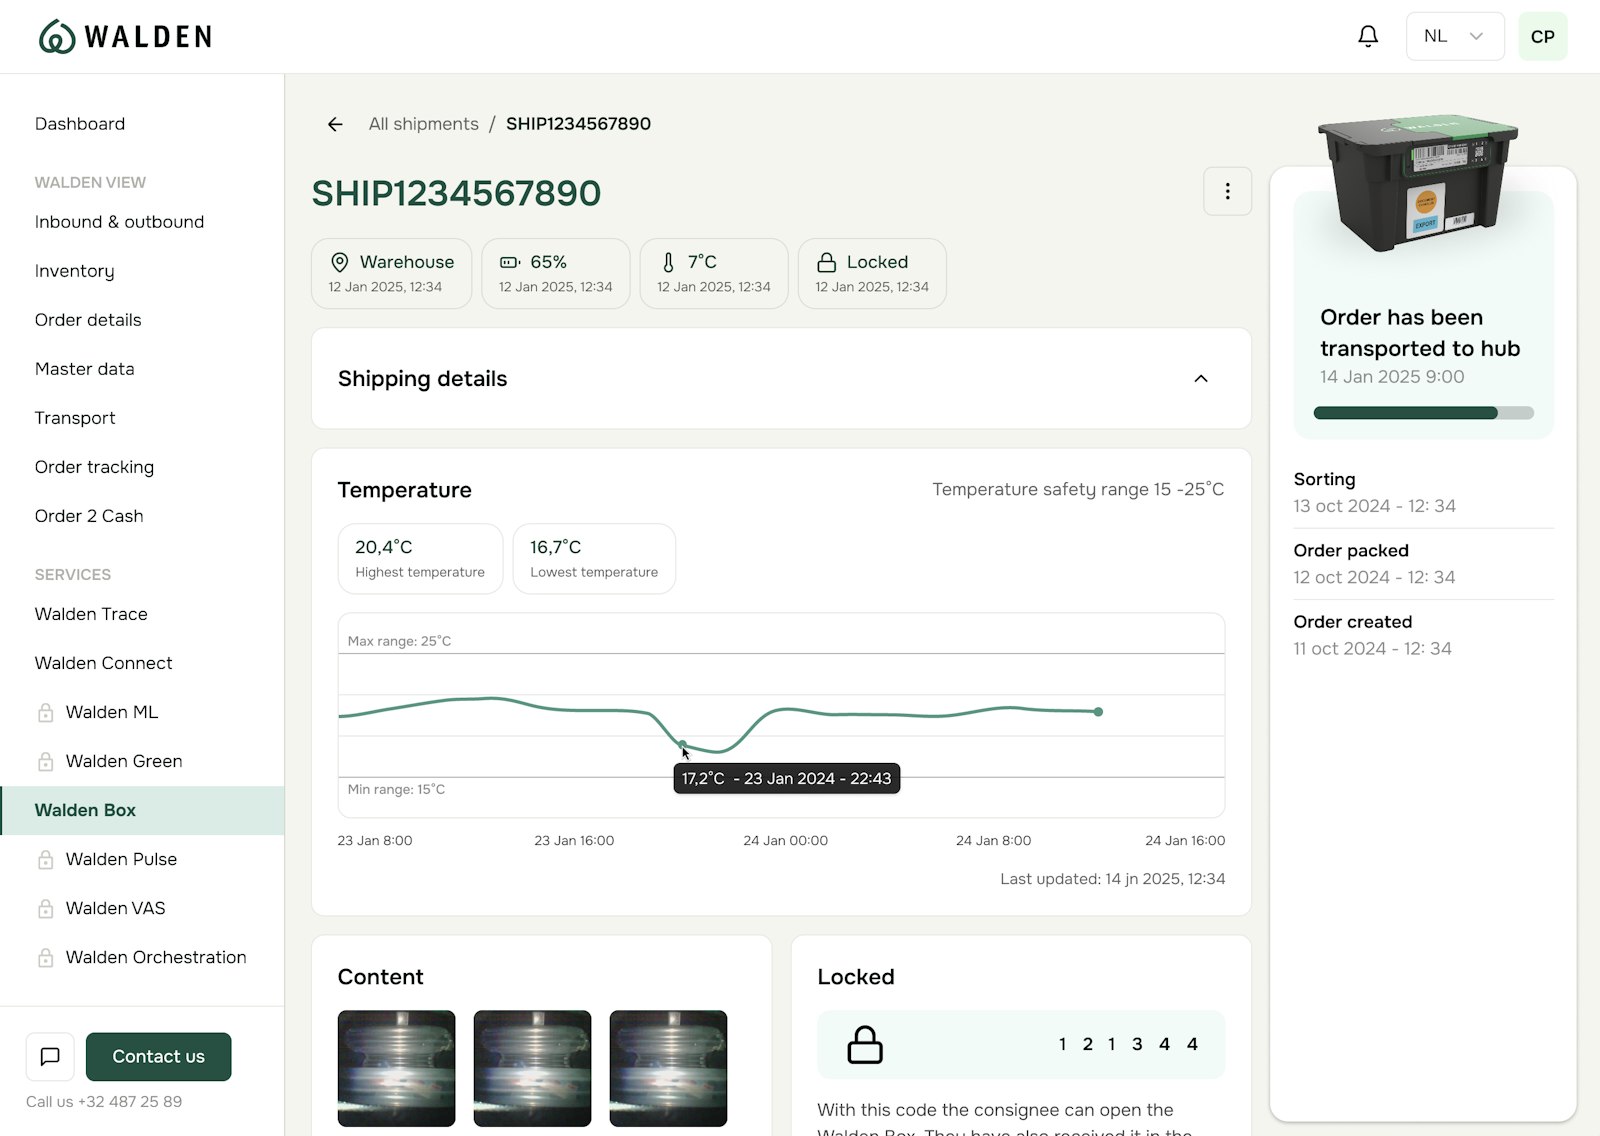Click the Order has been transported to hub heading
The height and width of the screenshot is (1136, 1600).
[1420, 333]
